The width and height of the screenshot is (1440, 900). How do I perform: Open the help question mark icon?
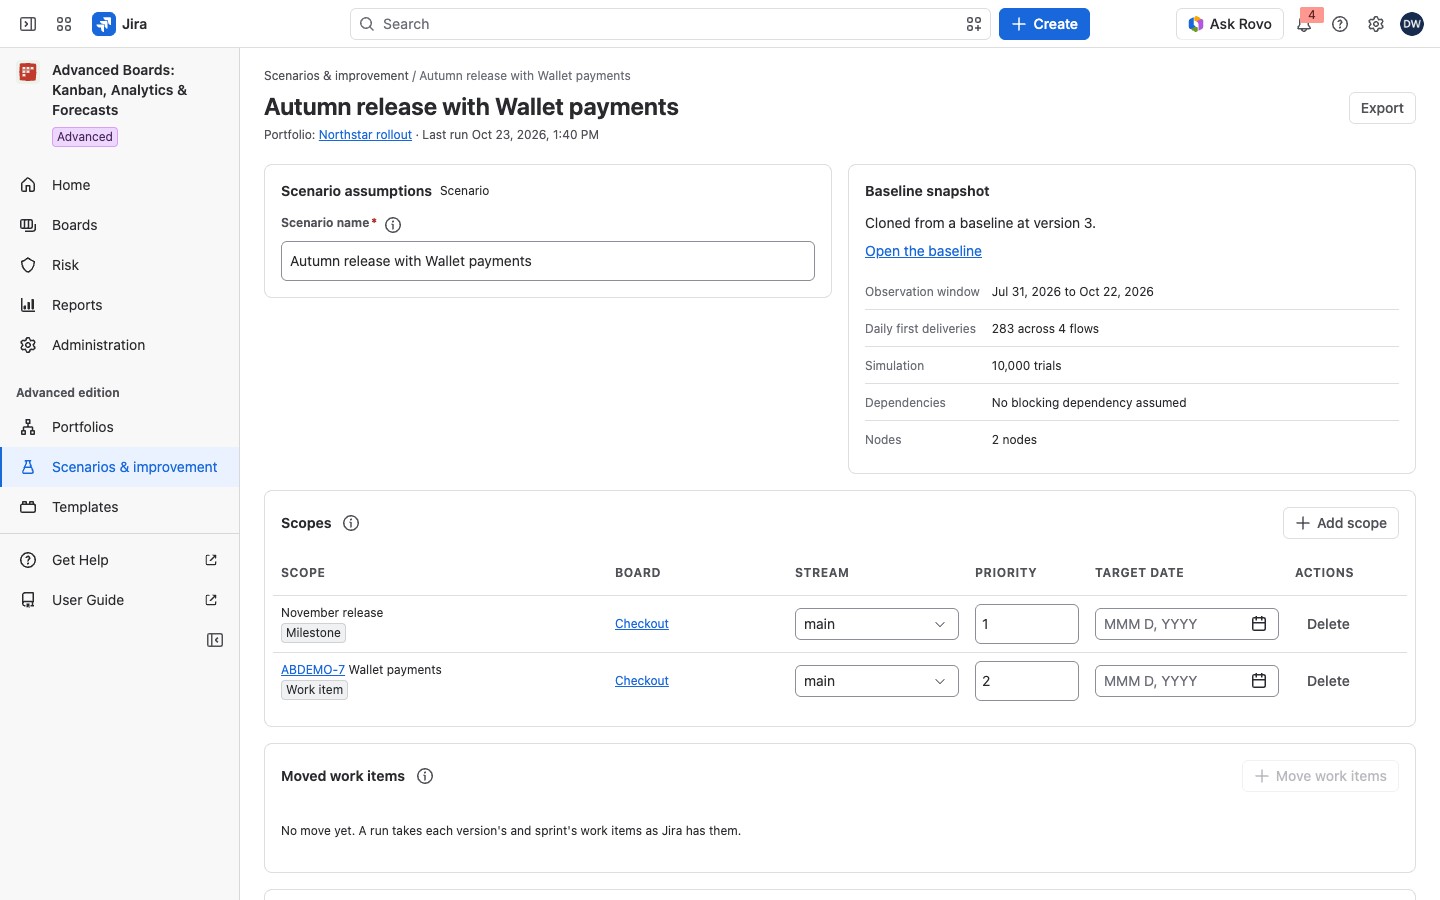point(1340,24)
